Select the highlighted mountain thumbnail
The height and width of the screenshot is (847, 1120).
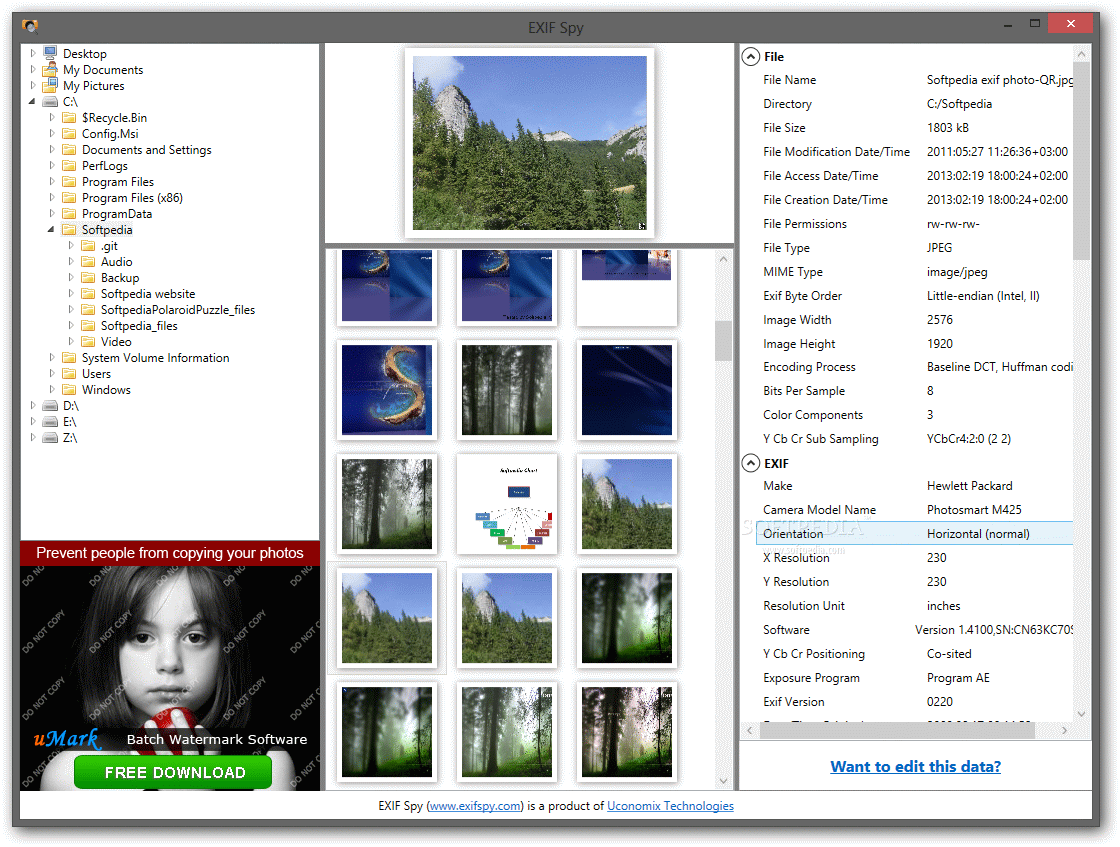(x=386, y=618)
